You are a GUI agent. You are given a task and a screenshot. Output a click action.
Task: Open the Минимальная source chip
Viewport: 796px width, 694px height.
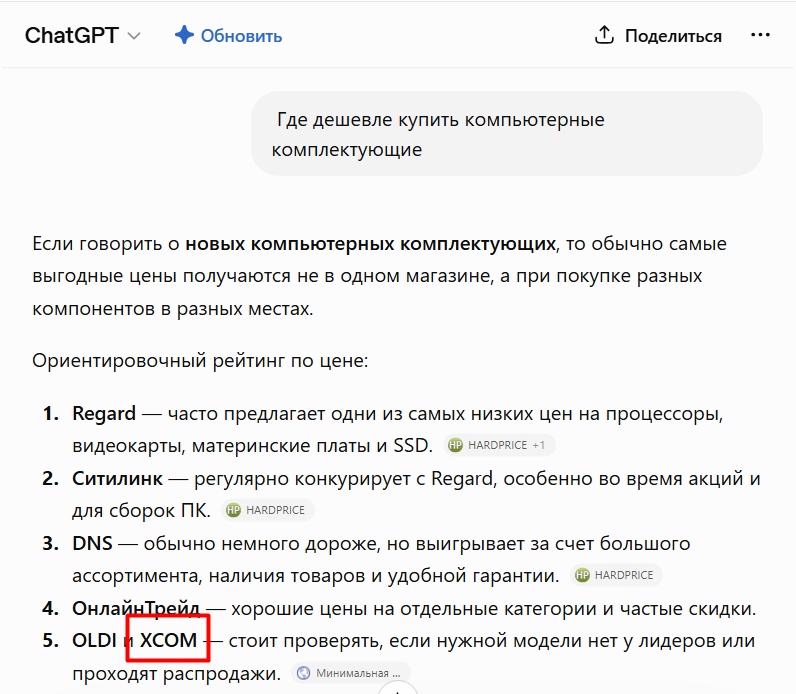point(351,673)
